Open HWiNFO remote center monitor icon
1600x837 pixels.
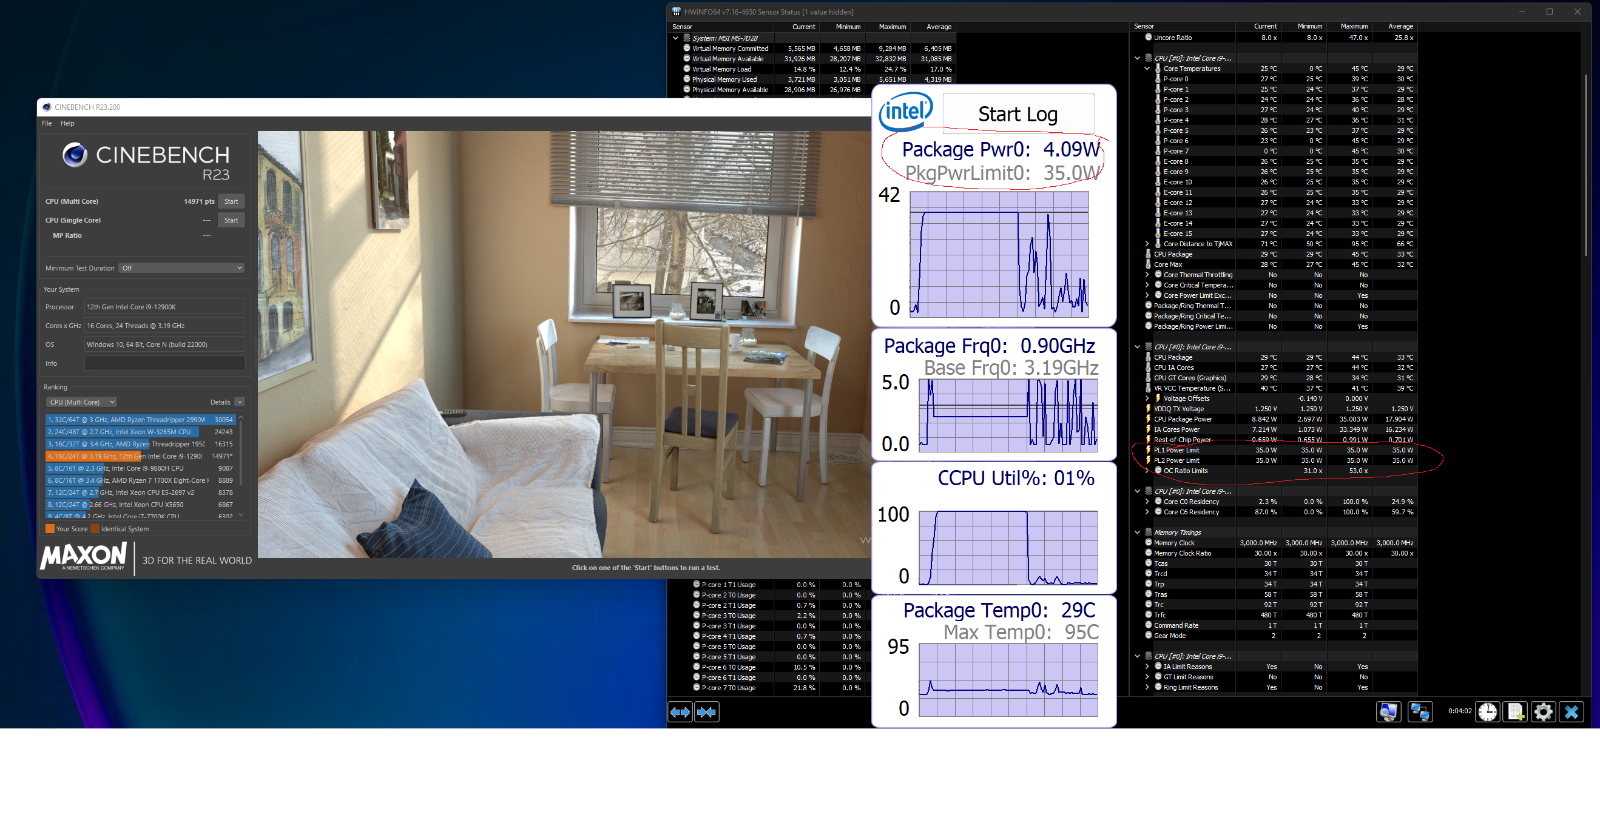(1388, 712)
